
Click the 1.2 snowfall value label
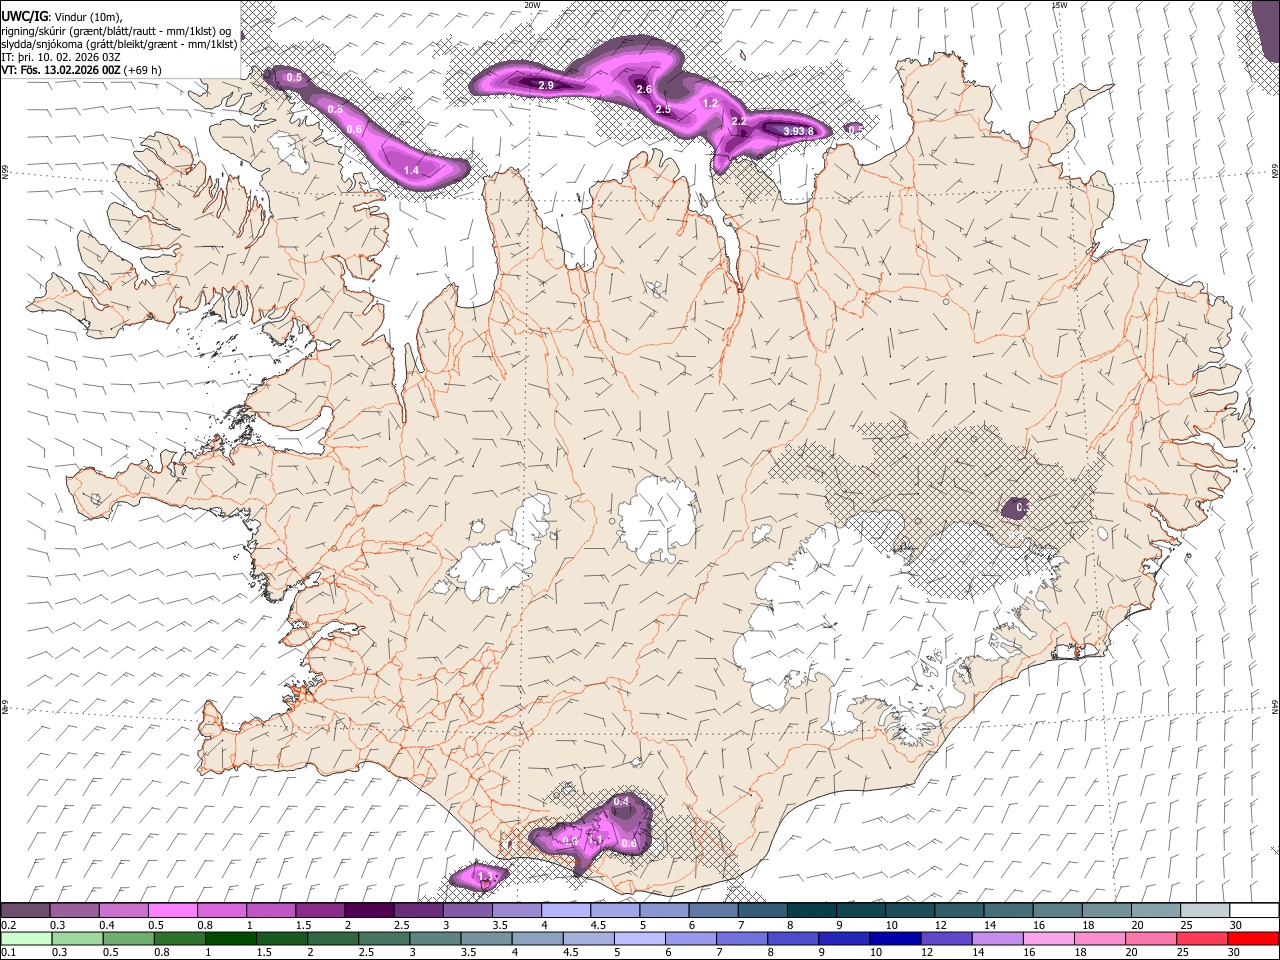coord(711,103)
